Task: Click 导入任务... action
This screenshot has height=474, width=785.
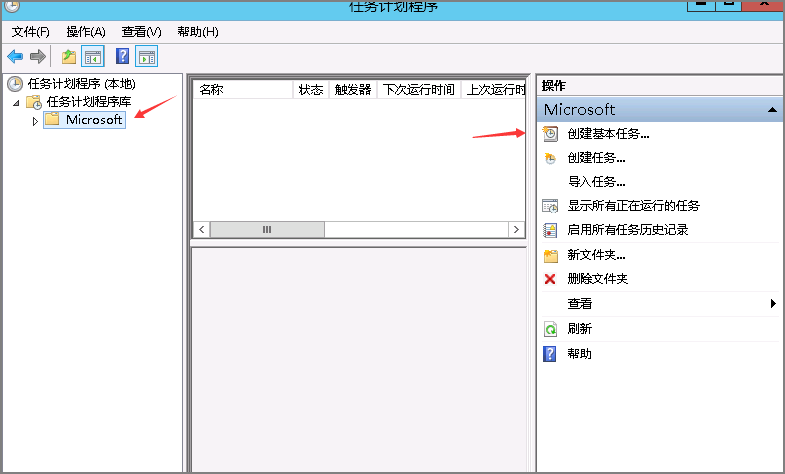Action: [x=596, y=182]
